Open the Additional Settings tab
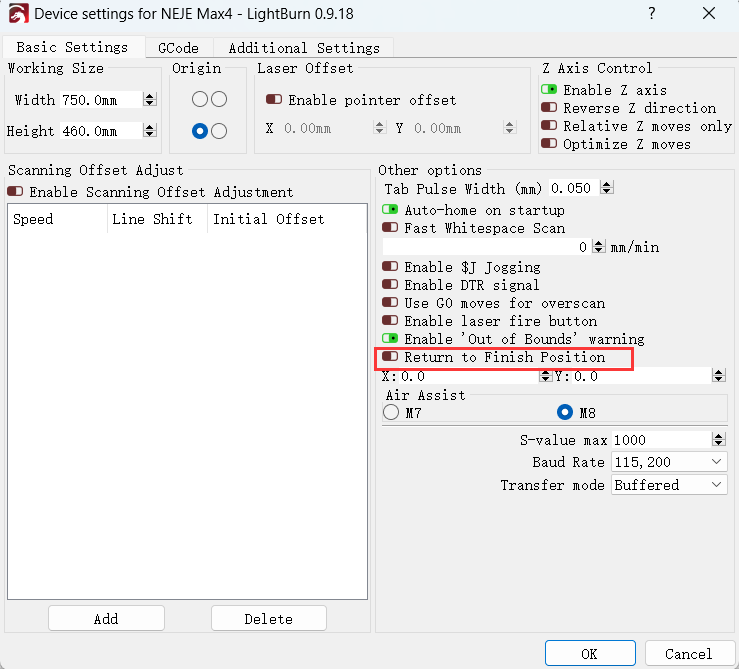This screenshot has width=739, height=669. coord(304,48)
